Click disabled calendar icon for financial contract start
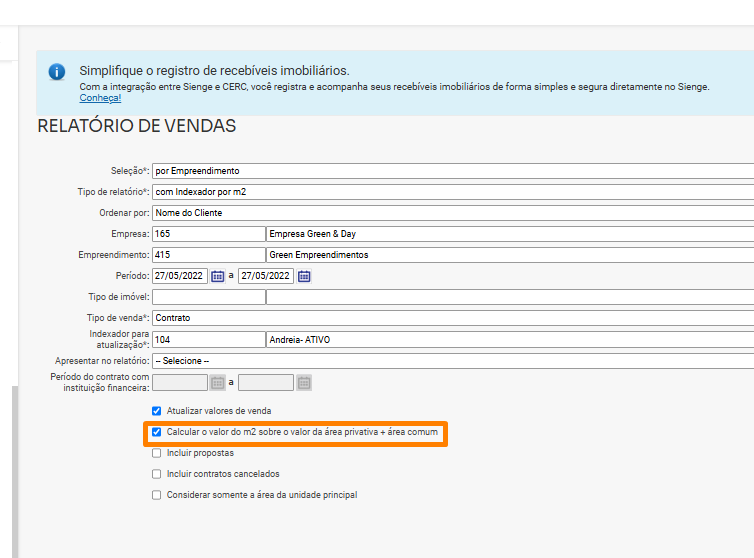 218,383
